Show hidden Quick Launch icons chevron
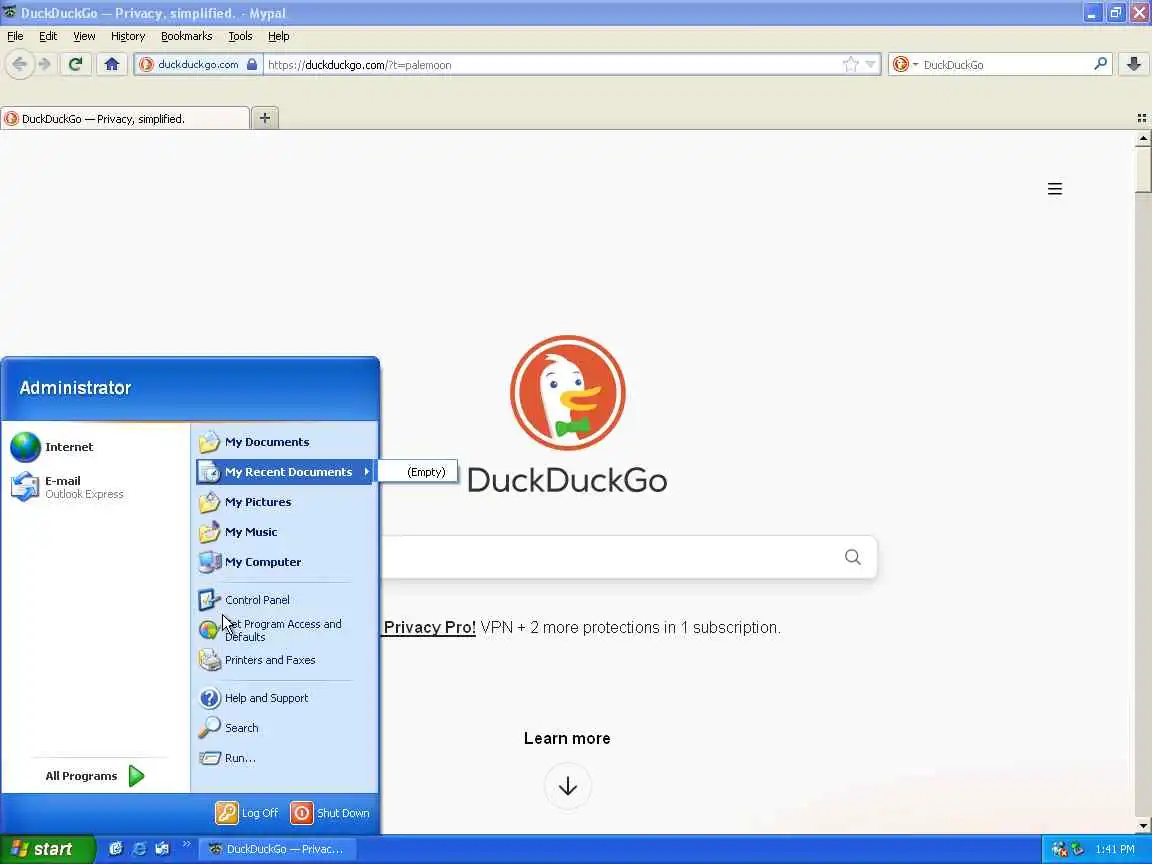The image size is (1152, 864). pyautogui.click(x=186, y=844)
